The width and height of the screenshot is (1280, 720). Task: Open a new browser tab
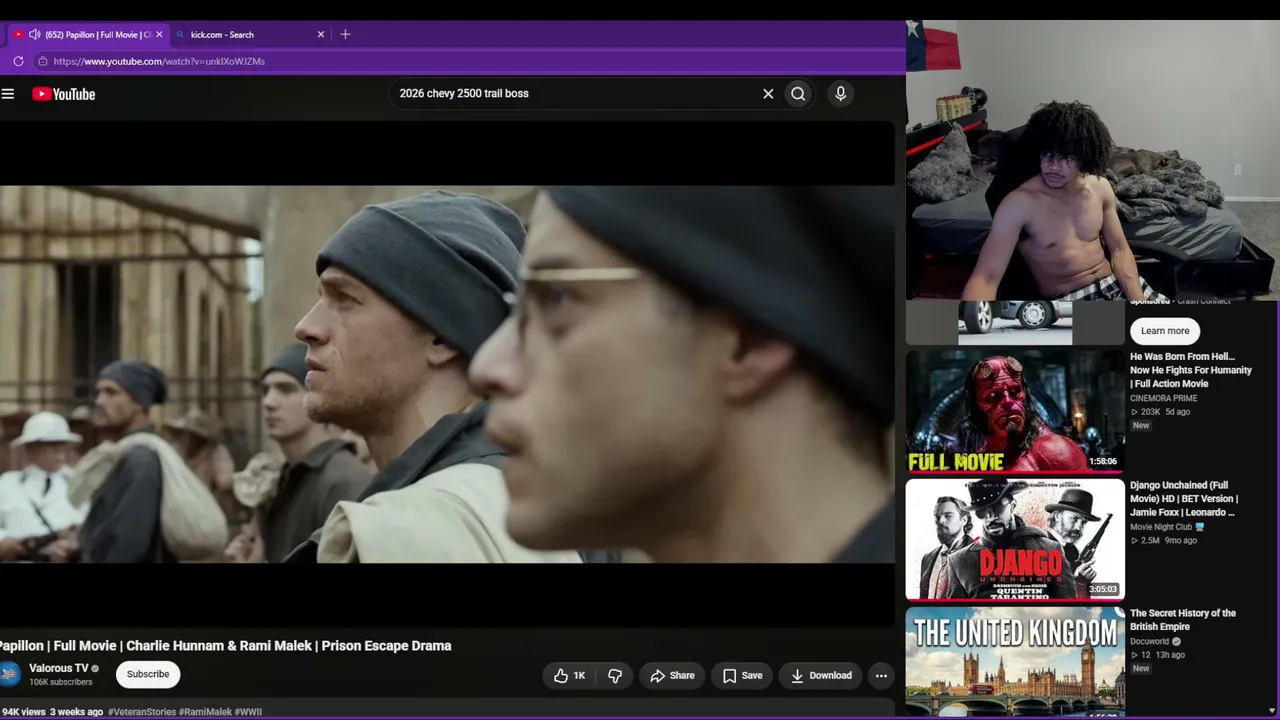(x=345, y=34)
